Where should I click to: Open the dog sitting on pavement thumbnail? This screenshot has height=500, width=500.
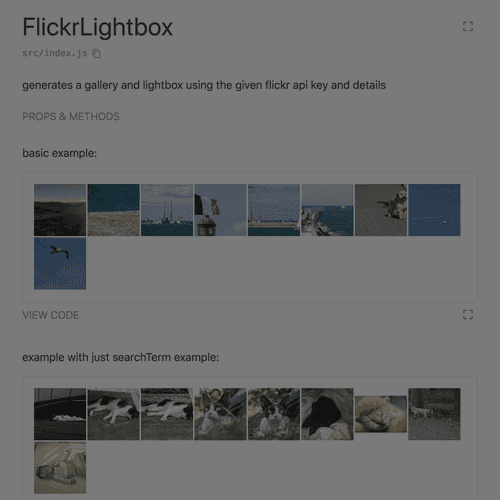(x=381, y=210)
